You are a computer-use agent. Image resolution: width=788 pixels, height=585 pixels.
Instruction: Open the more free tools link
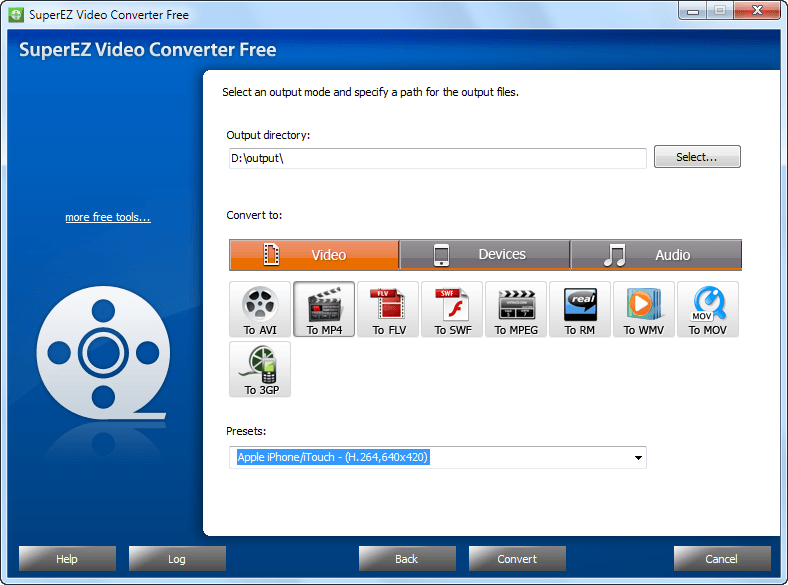tap(108, 217)
